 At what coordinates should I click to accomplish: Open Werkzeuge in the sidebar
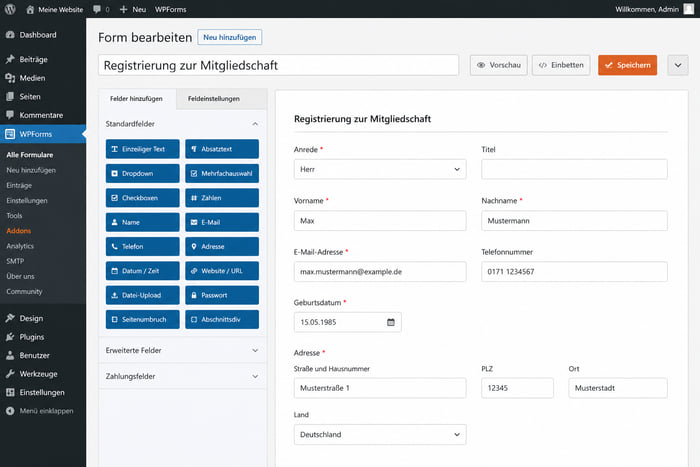pos(43,374)
